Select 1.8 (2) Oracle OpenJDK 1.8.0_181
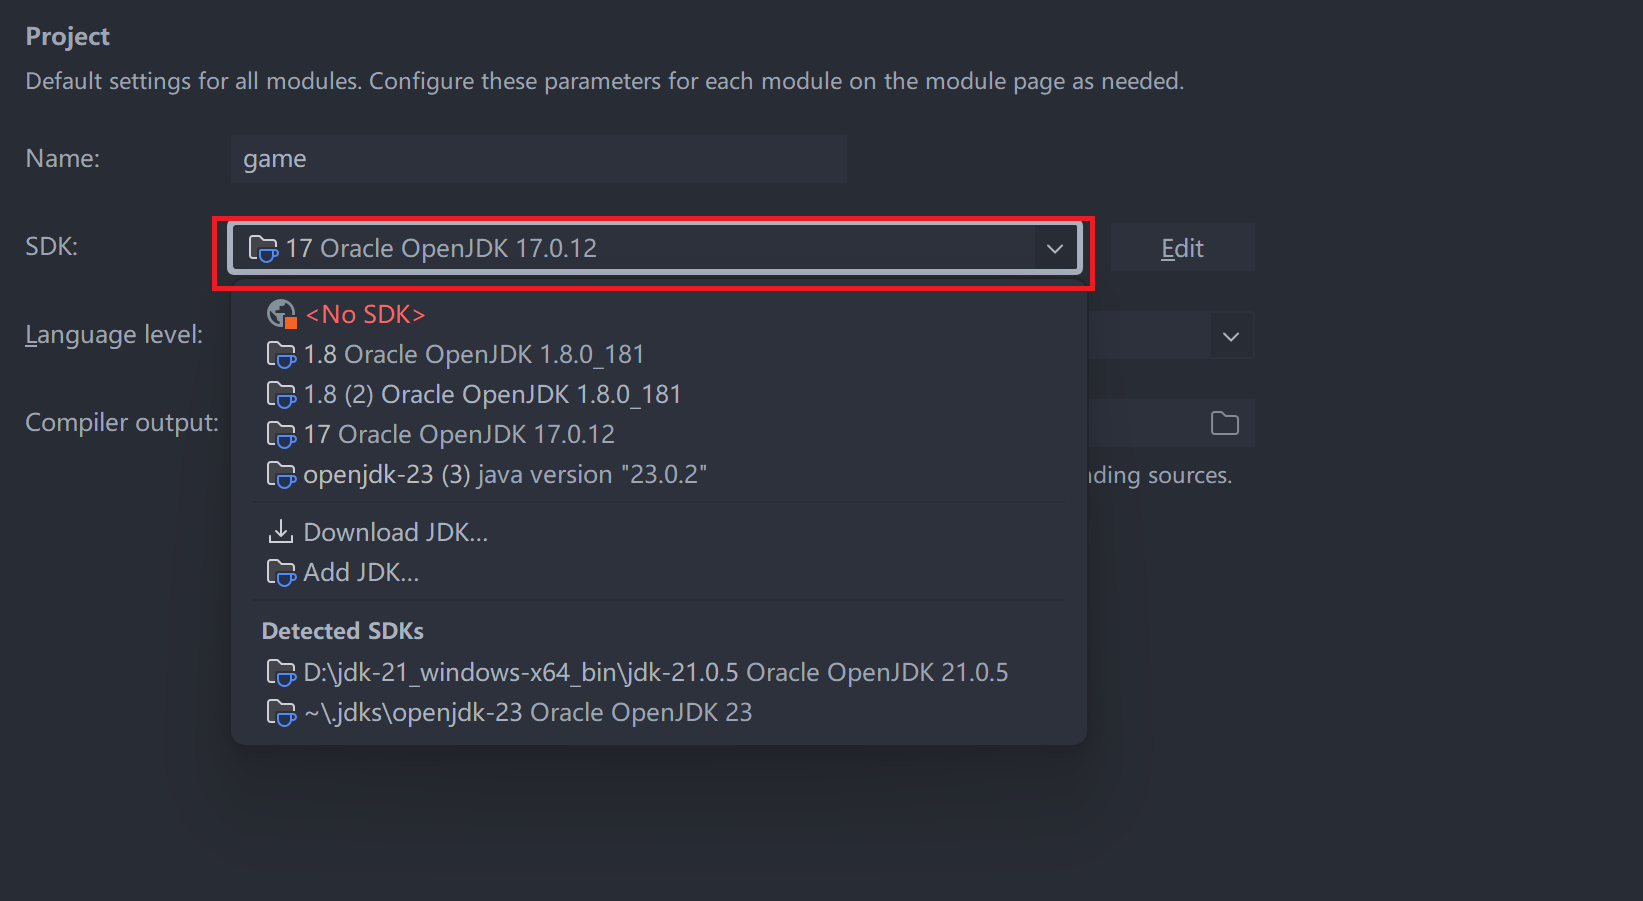This screenshot has width=1643, height=901. pos(492,394)
